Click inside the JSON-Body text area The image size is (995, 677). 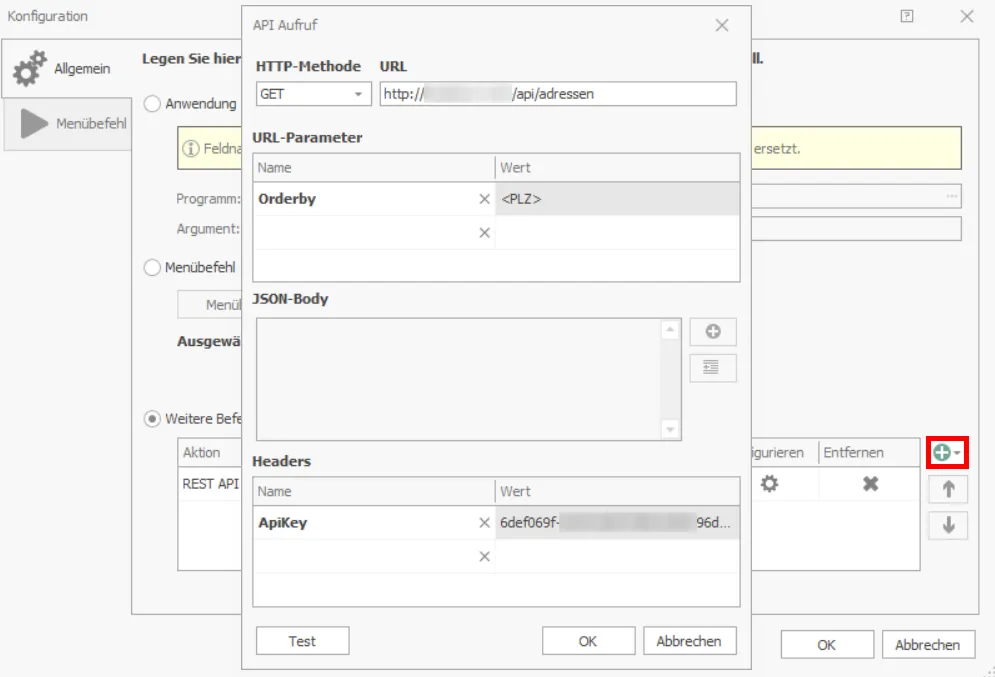[x=459, y=379]
